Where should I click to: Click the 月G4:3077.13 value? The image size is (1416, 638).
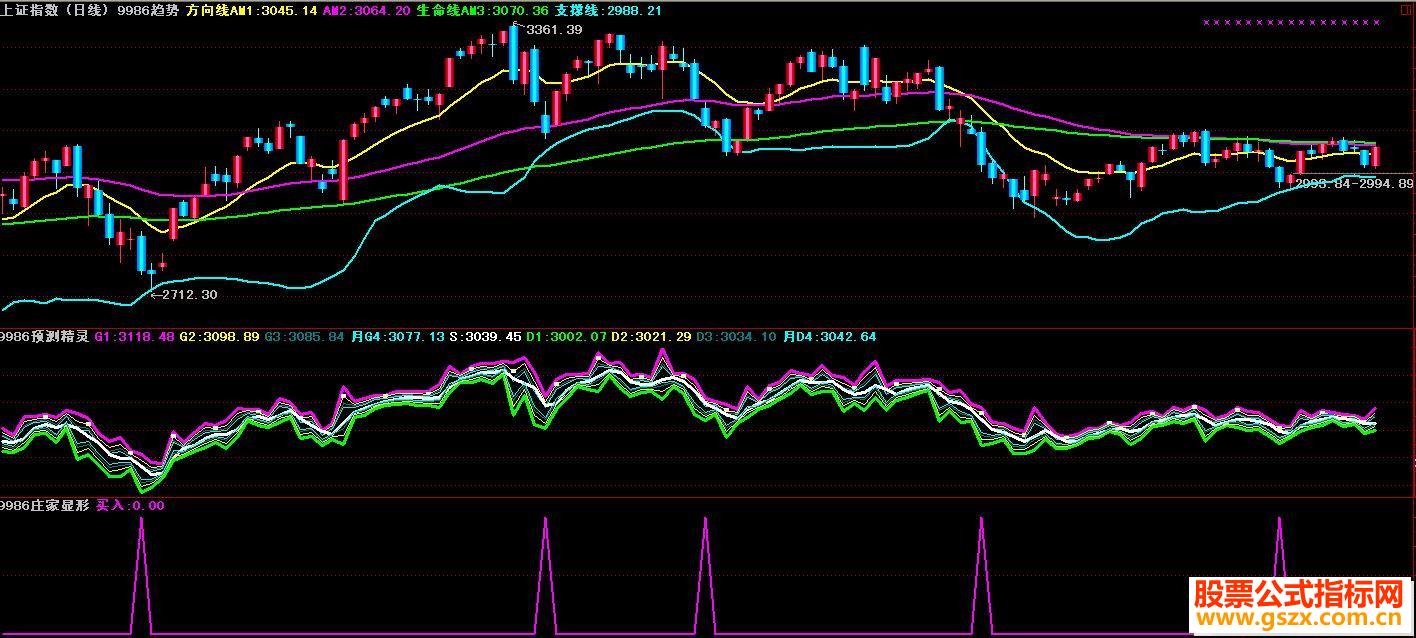click(397, 337)
